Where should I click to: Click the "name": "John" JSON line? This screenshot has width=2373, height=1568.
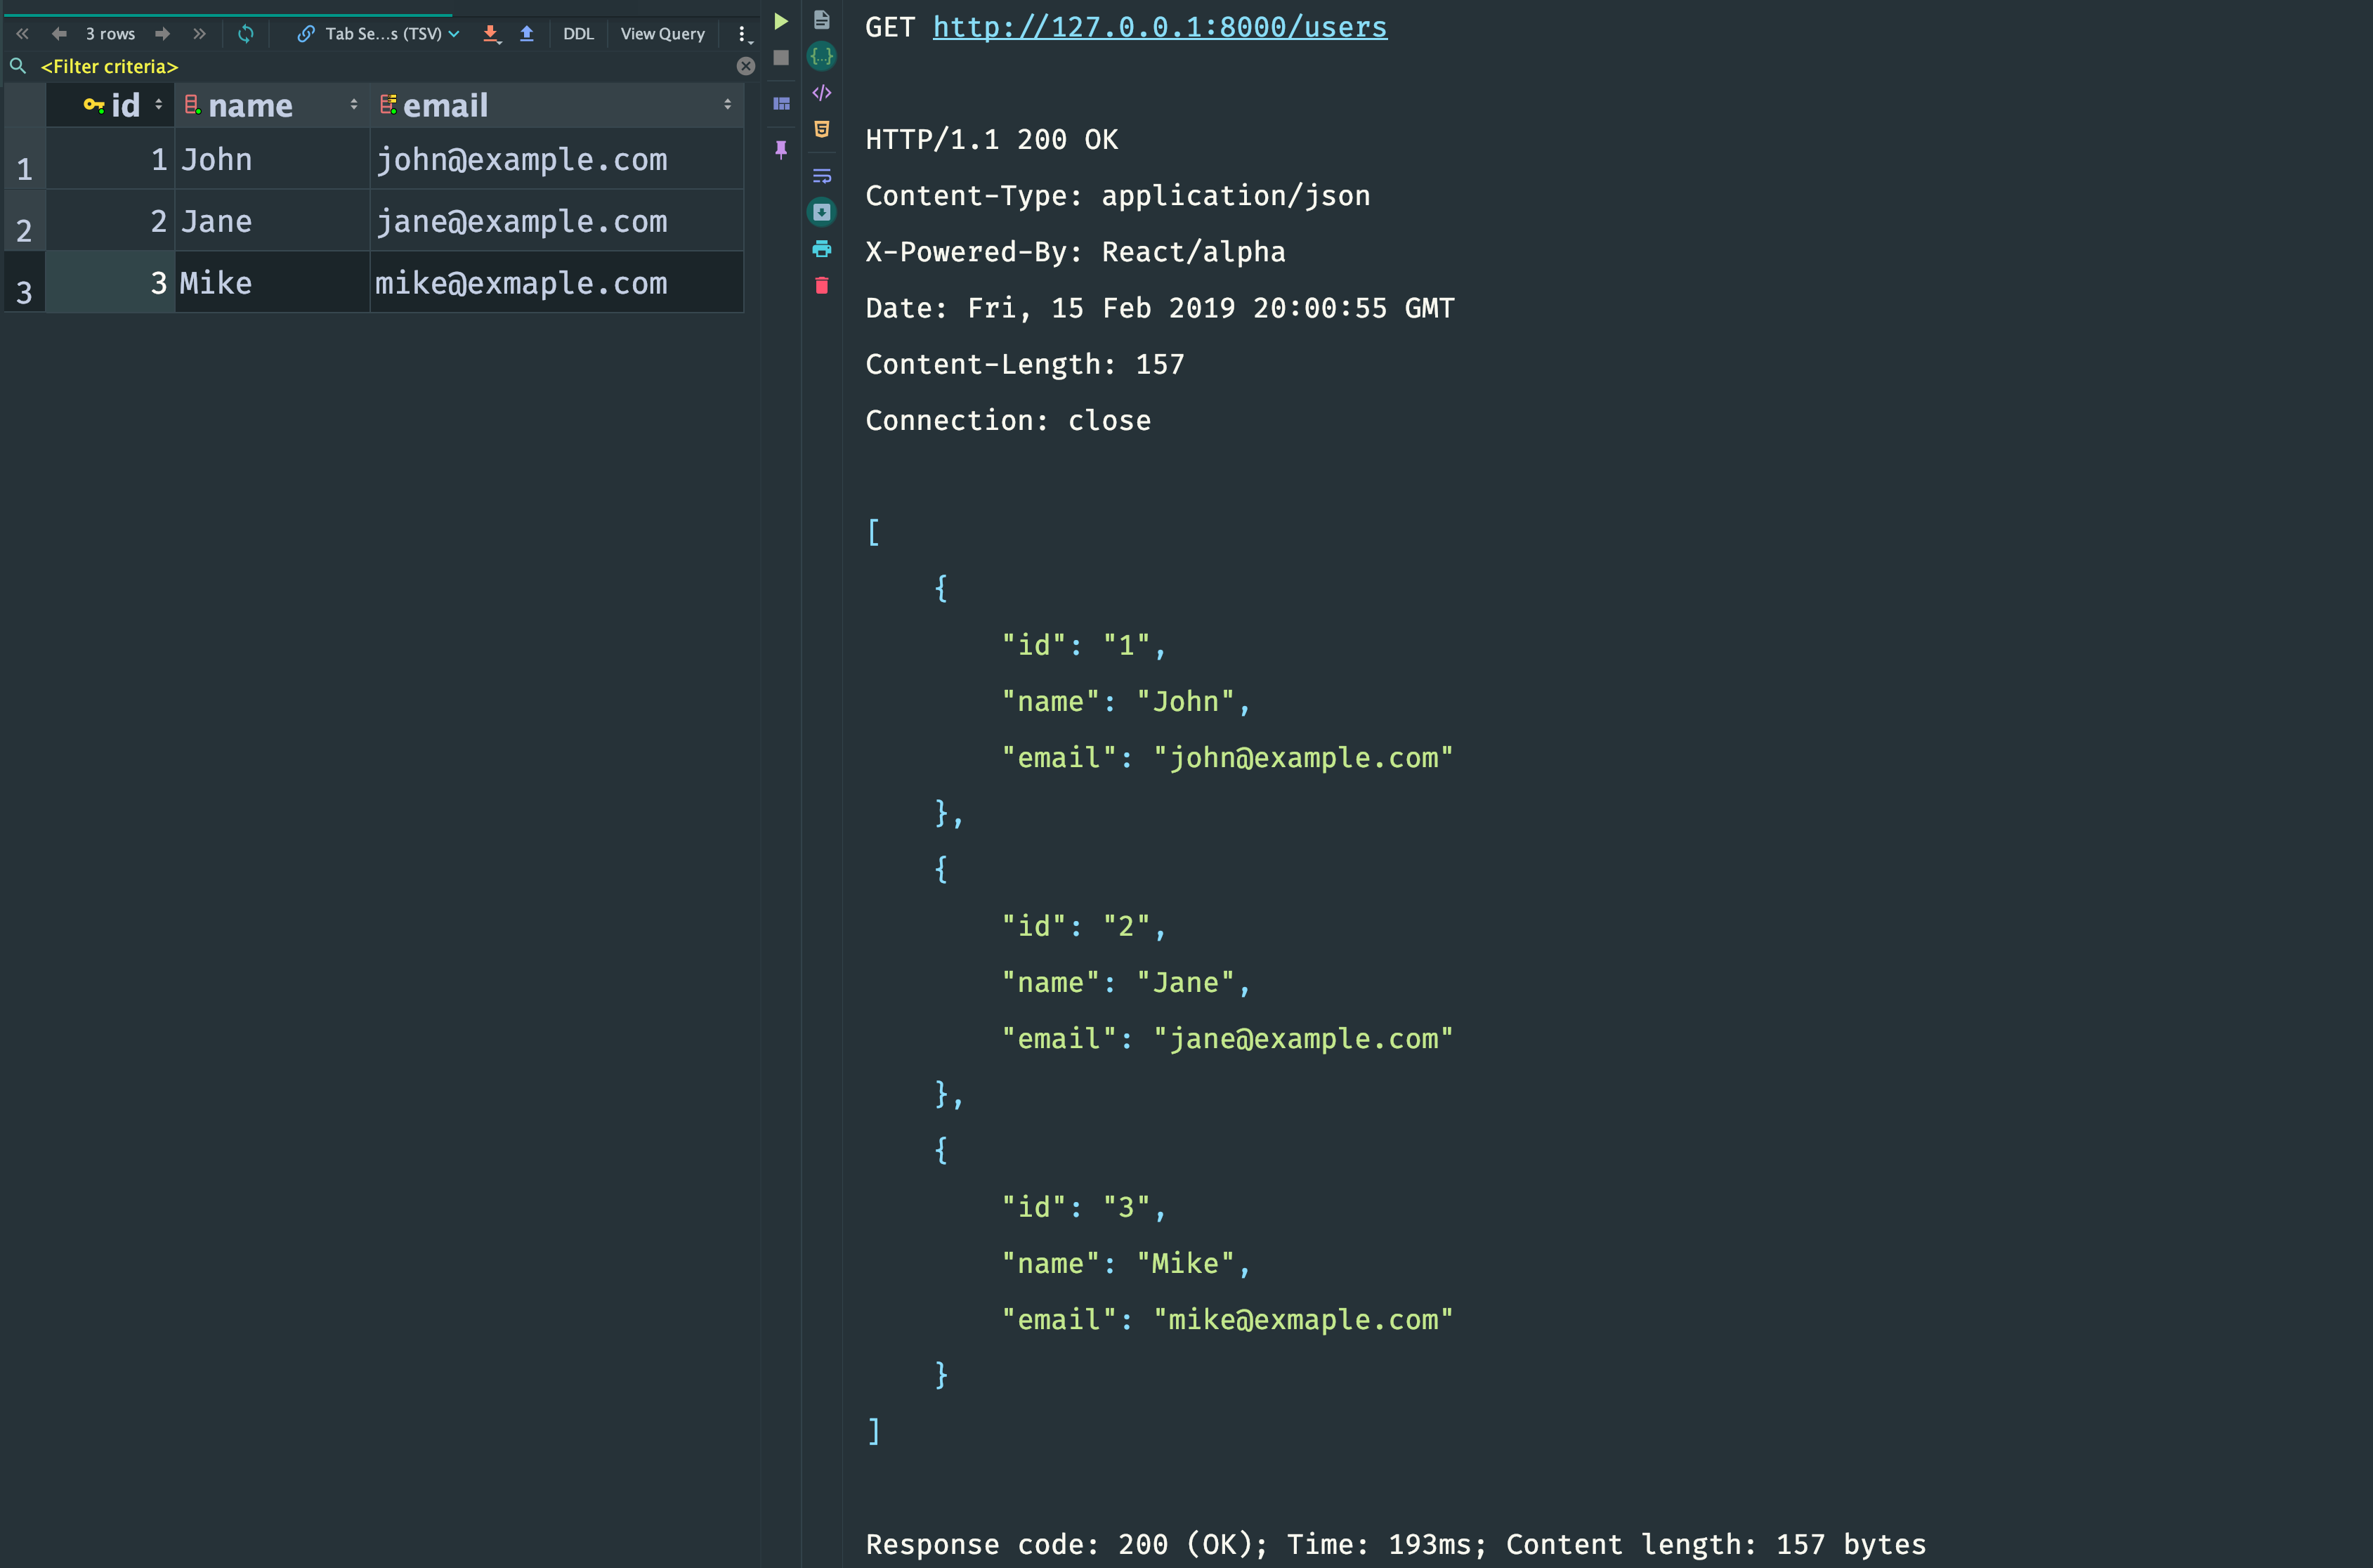tap(1127, 702)
